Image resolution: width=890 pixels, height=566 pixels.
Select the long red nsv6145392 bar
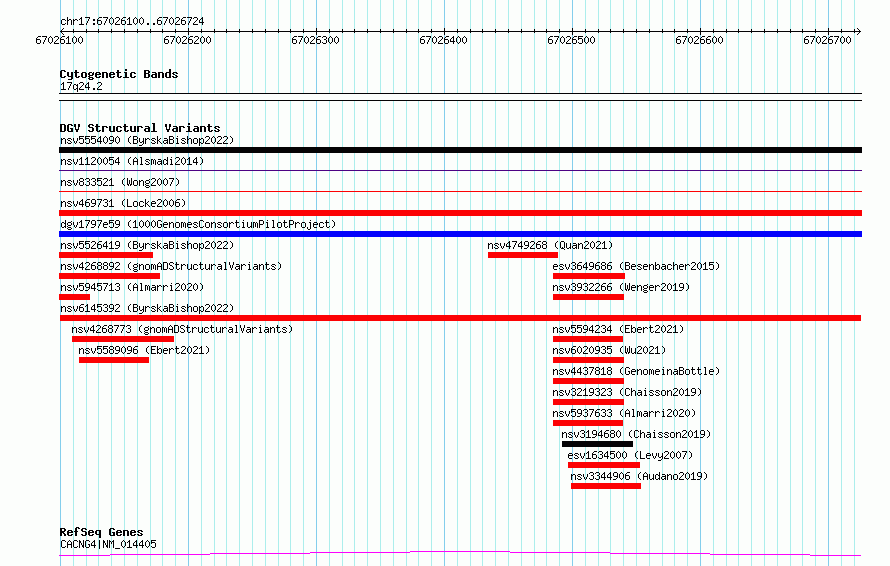coord(460,318)
